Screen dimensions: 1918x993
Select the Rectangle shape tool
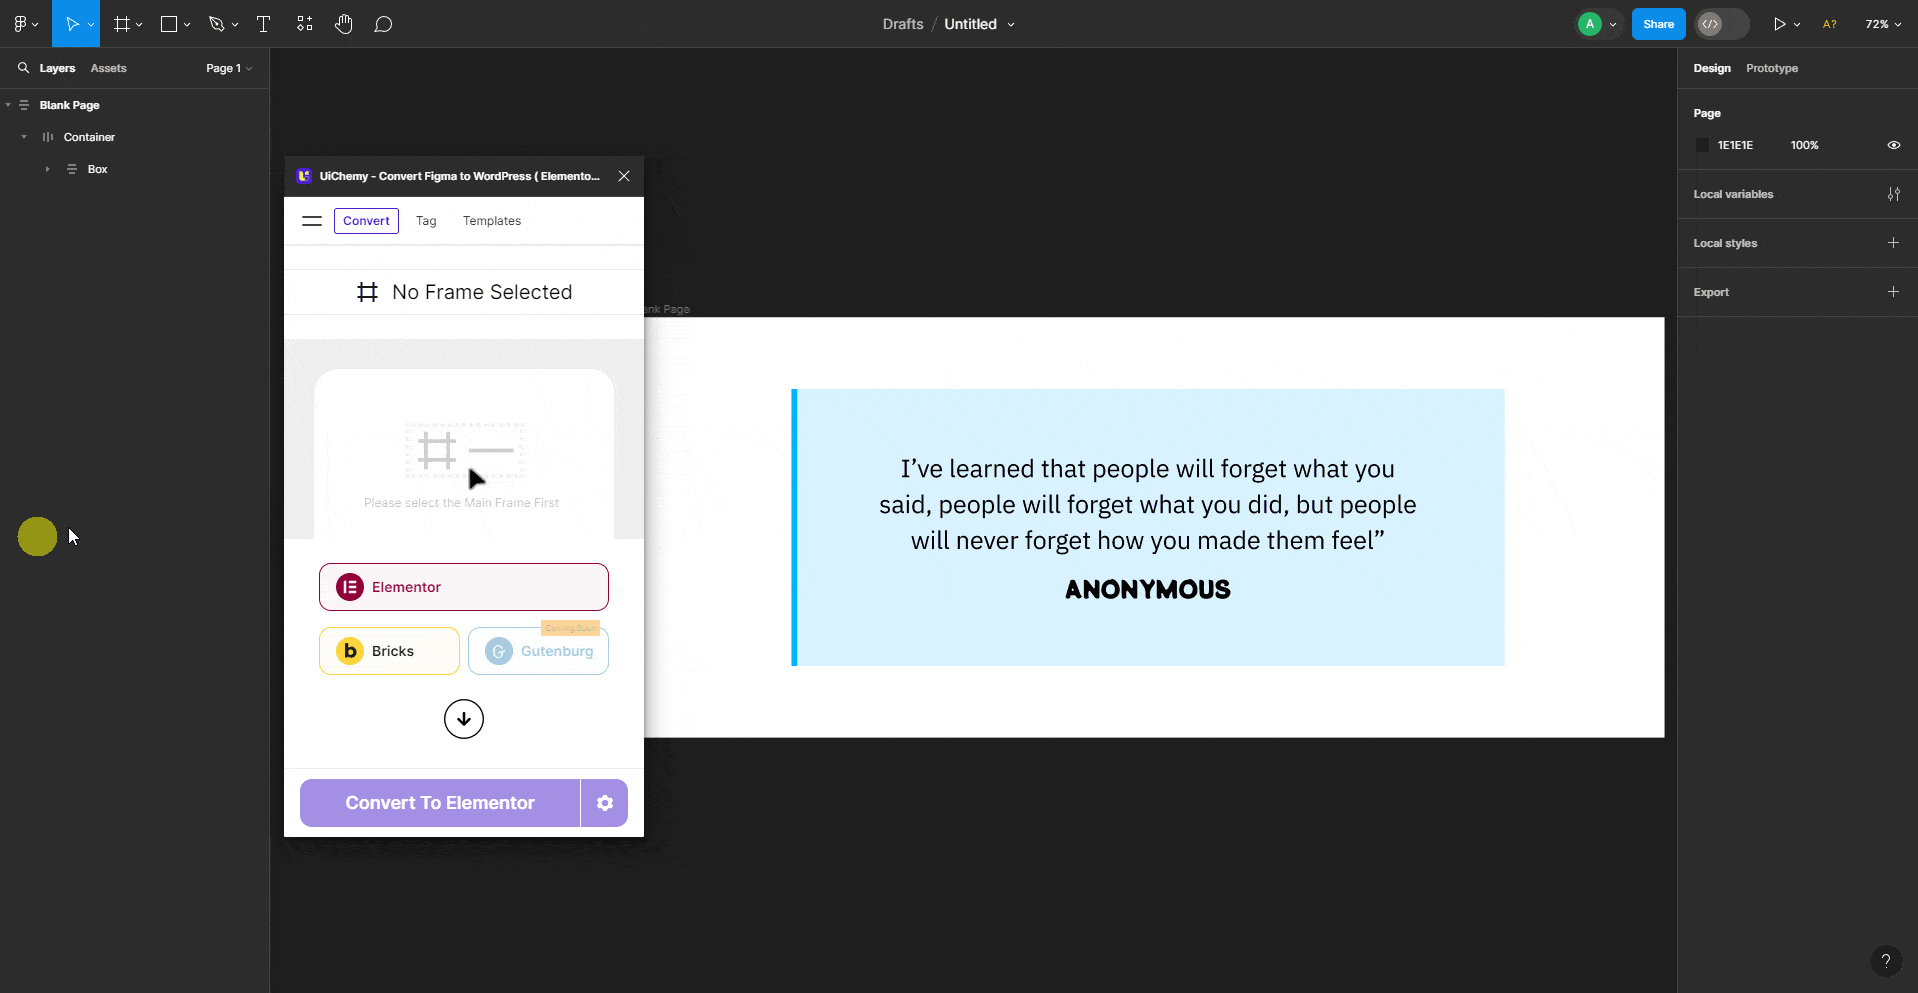tap(168, 23)
